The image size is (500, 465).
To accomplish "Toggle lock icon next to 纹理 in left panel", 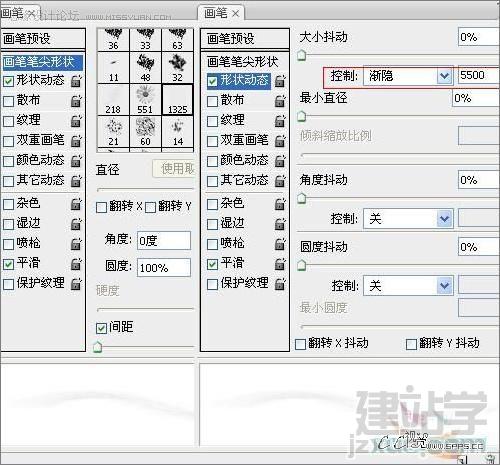I will 76,121.
